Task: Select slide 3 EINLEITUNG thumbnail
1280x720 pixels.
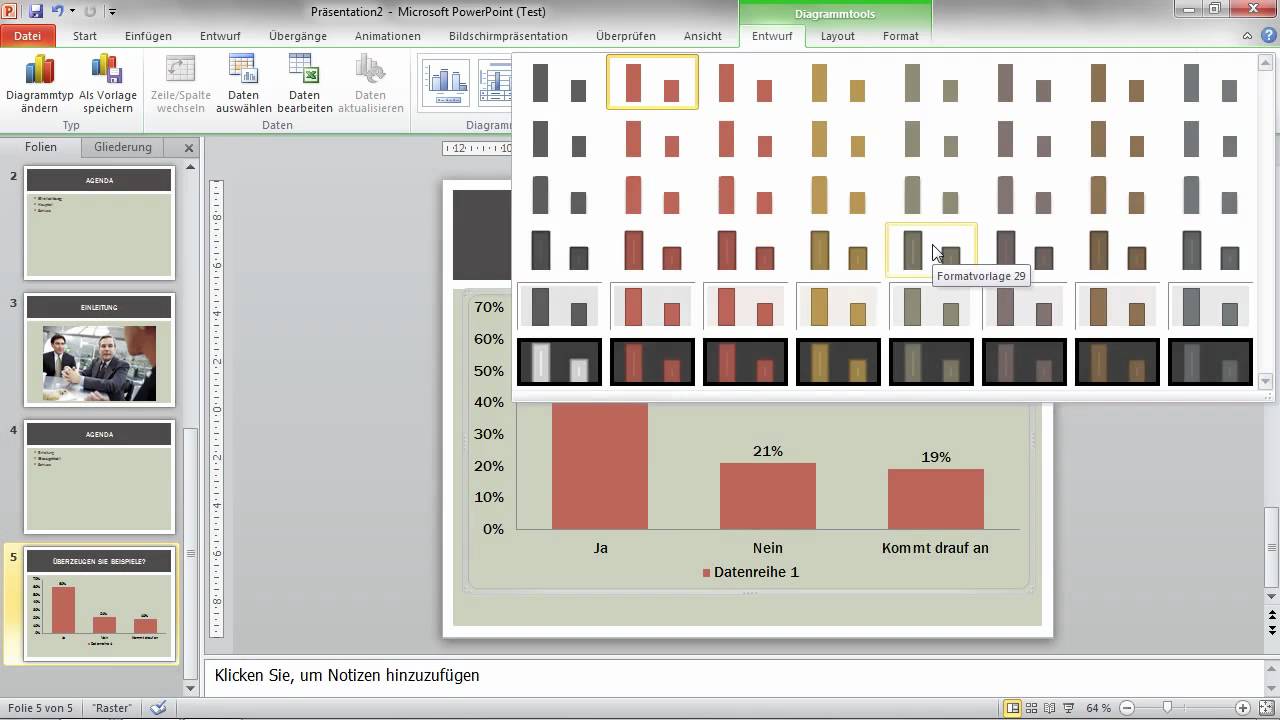Action: [99, 350]
